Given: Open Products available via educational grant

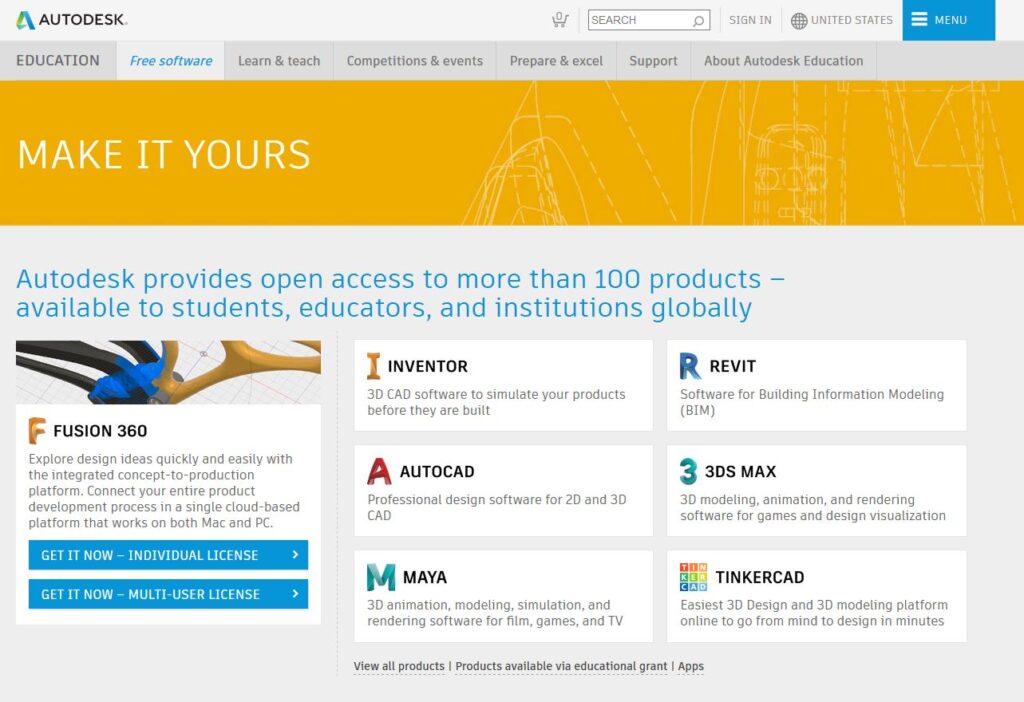Looking at the screenshot, I should click(561, 666).
